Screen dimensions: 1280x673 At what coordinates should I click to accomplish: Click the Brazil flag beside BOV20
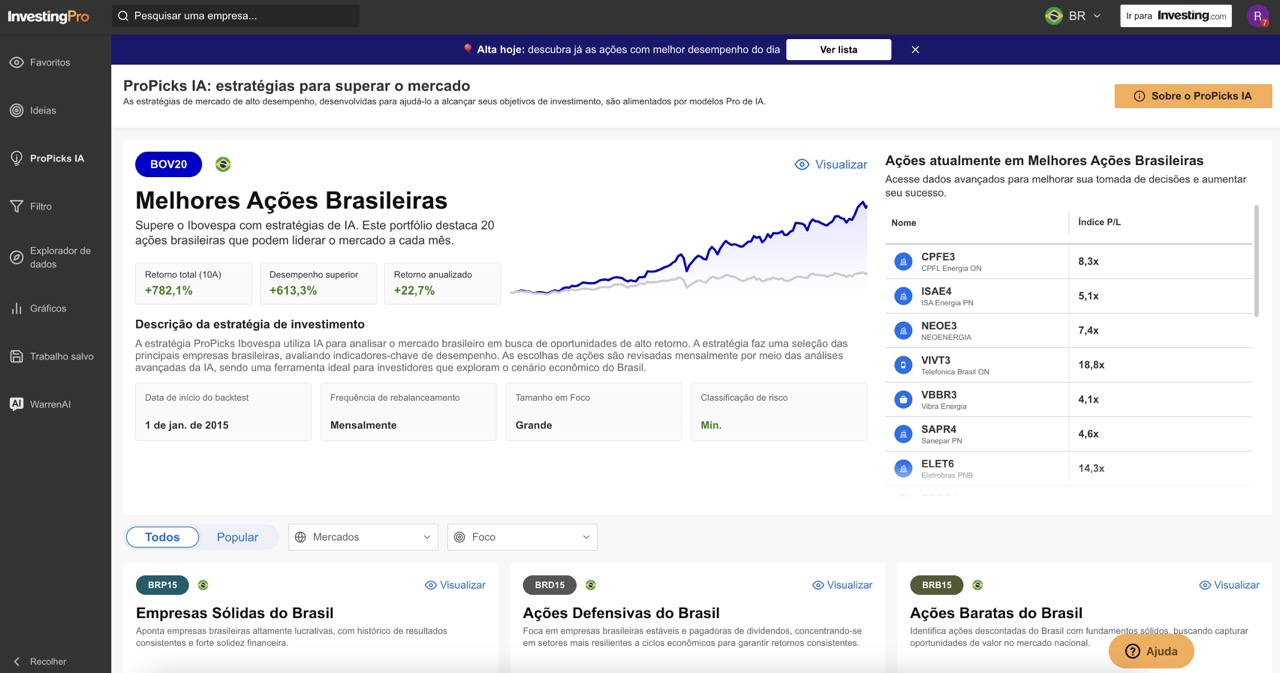click(222, 164)
